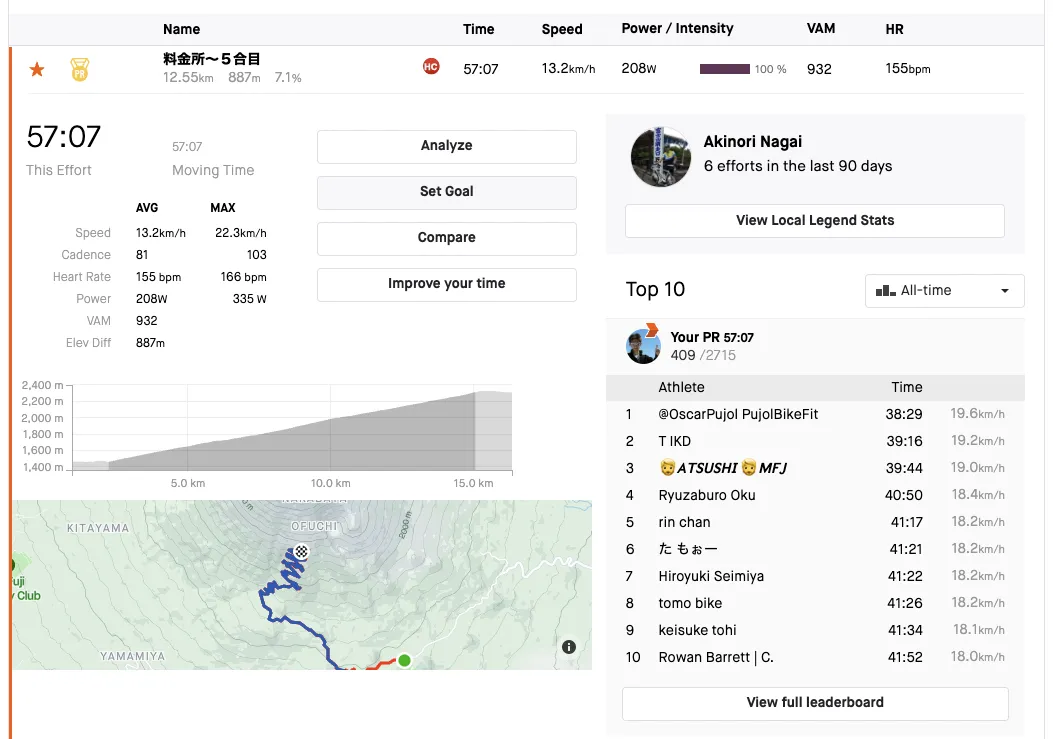The height and width of the screenshot is (739, 1053).
Task: Click the Analyze button
Action: click(x=446, y=146)
